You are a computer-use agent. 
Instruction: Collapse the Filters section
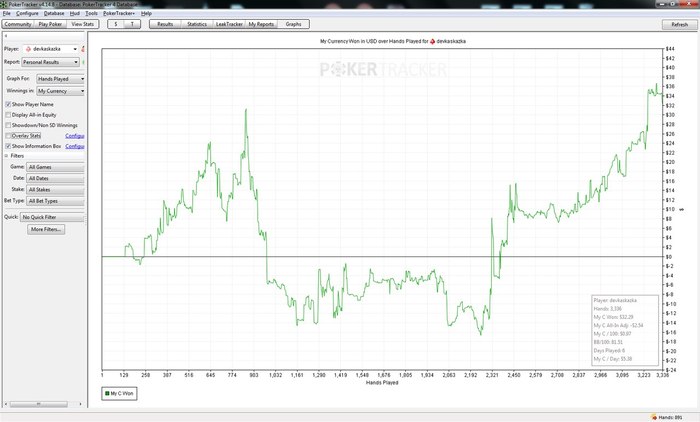tap(6, 156)
